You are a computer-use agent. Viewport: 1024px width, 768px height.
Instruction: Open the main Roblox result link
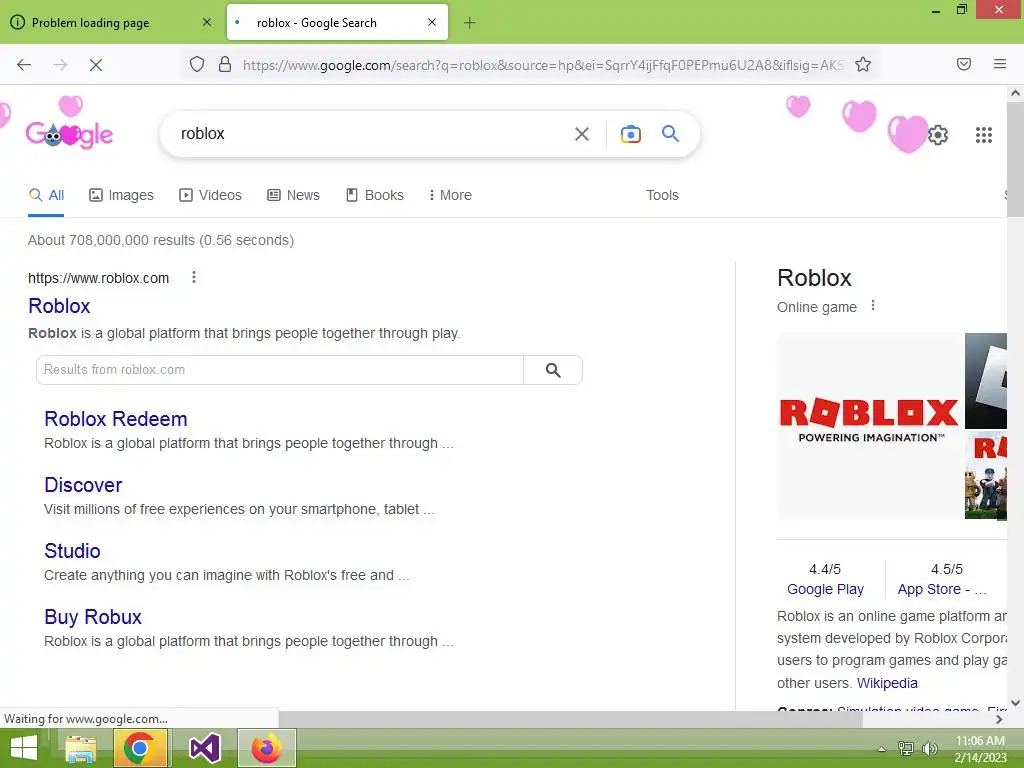point(59,306)
